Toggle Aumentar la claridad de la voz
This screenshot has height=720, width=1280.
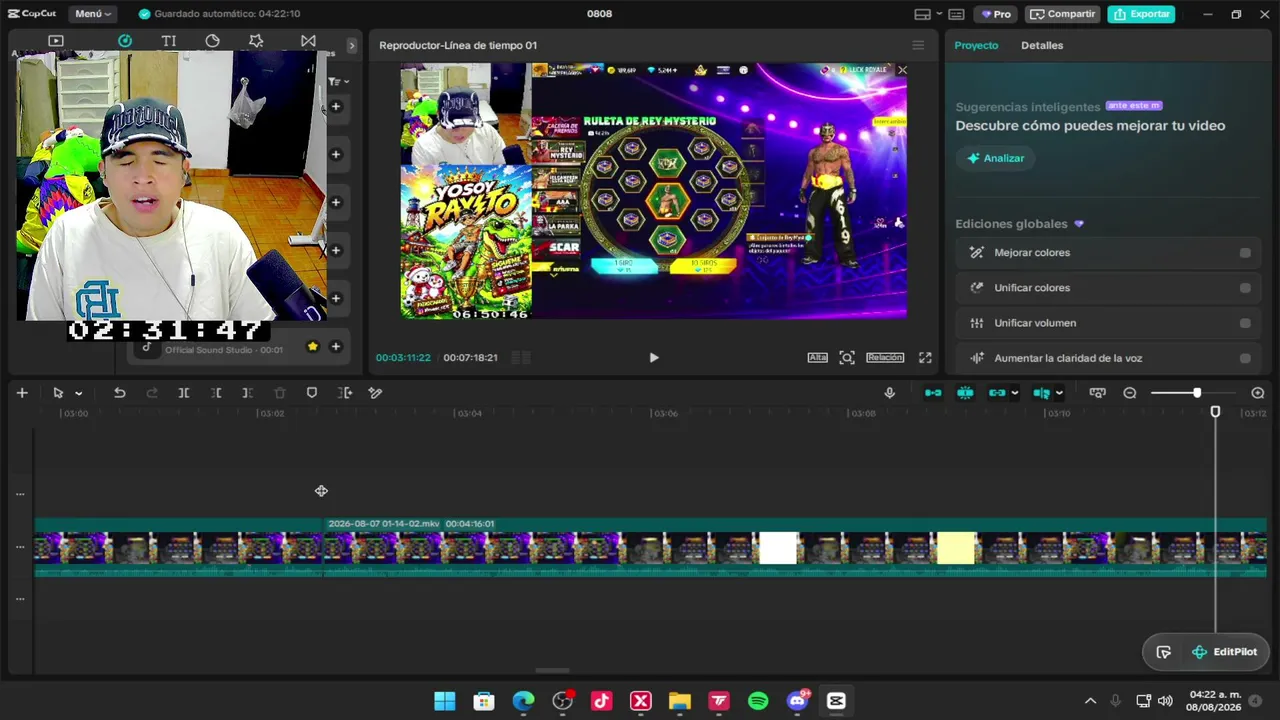click(1245, 358)
